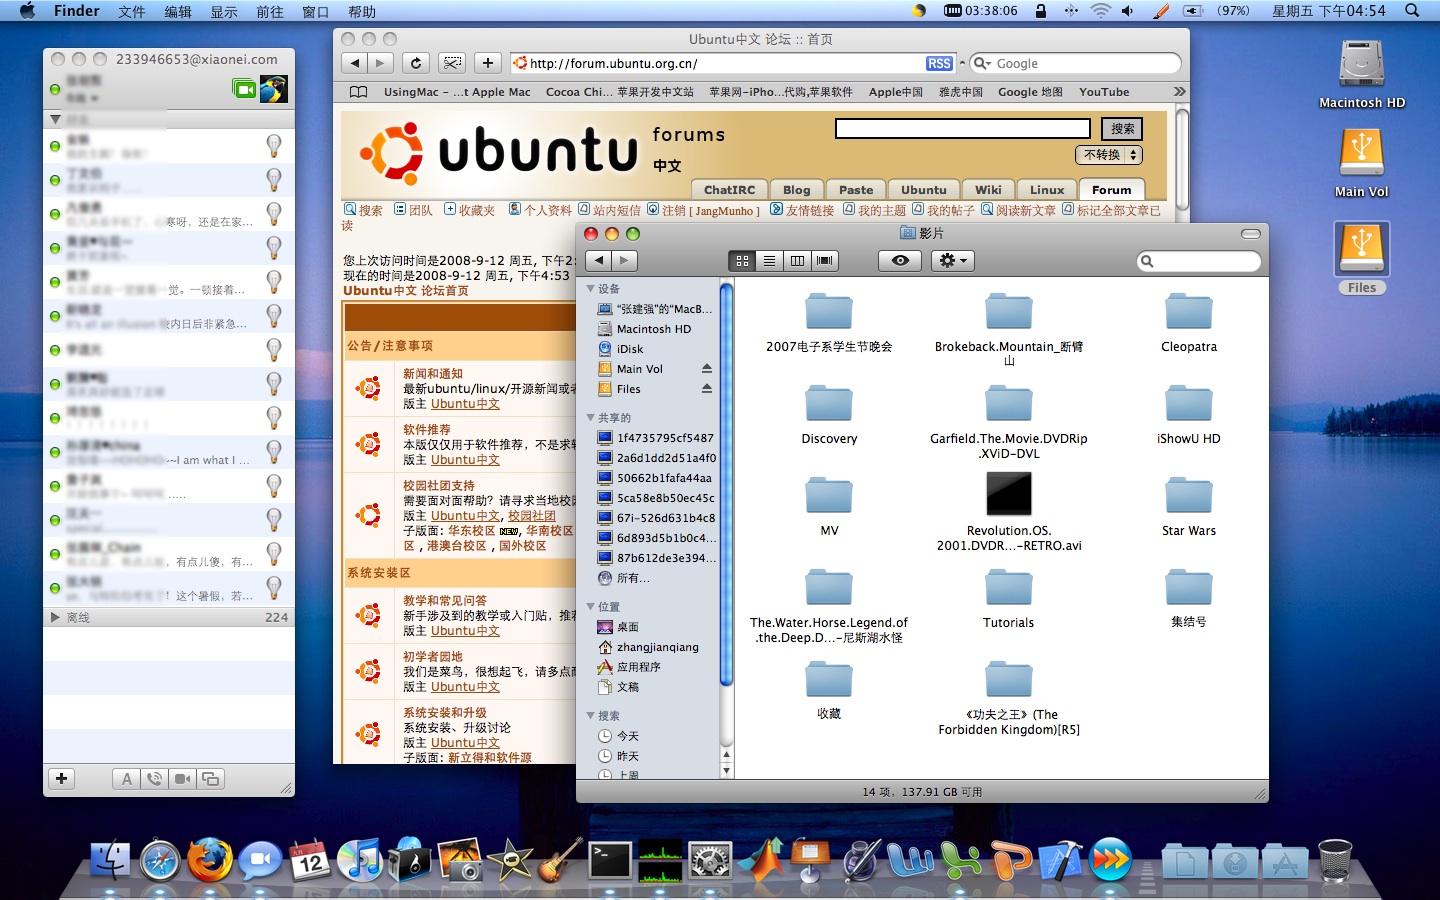
Task: Select Finder icon view toggle
Action: point(742,260)
